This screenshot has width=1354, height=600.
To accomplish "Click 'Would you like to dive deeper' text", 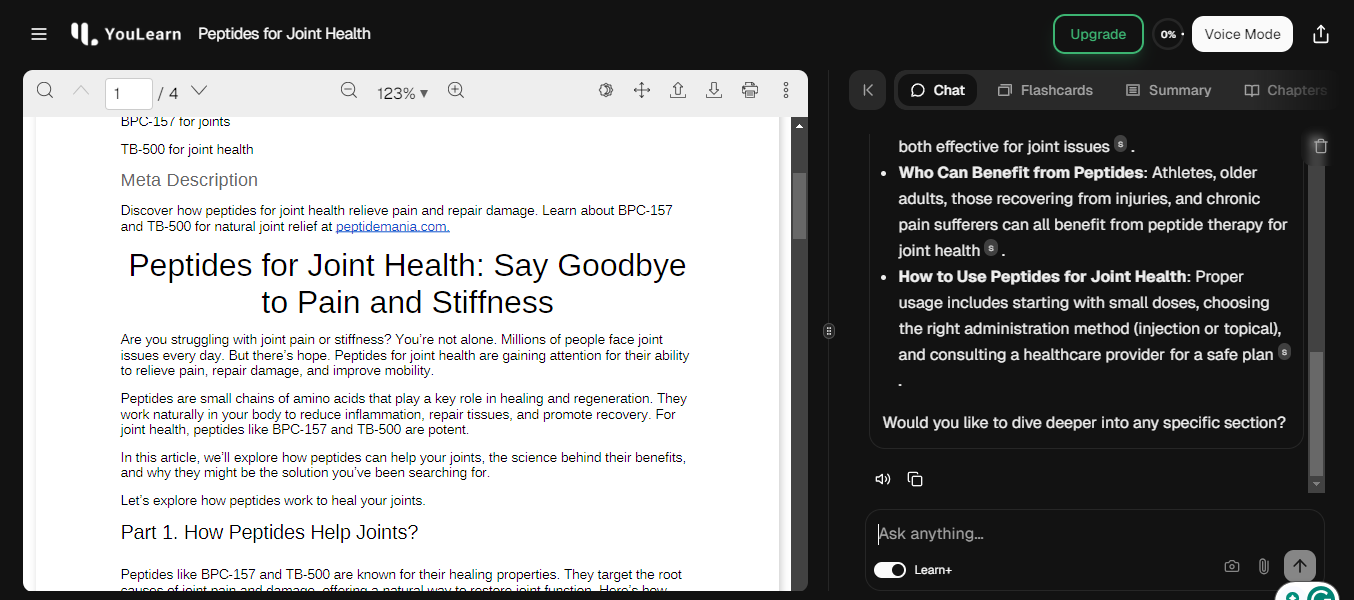I will [x=1084, y=422].
